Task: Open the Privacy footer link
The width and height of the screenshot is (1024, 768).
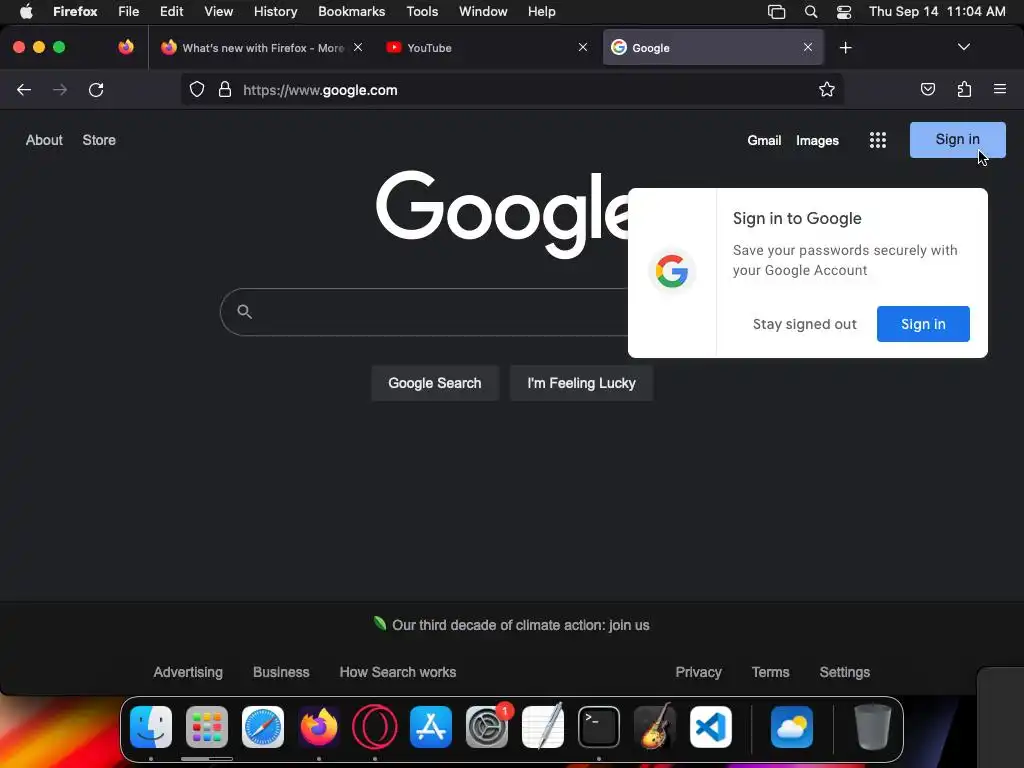Action: (x=698, y=672)
